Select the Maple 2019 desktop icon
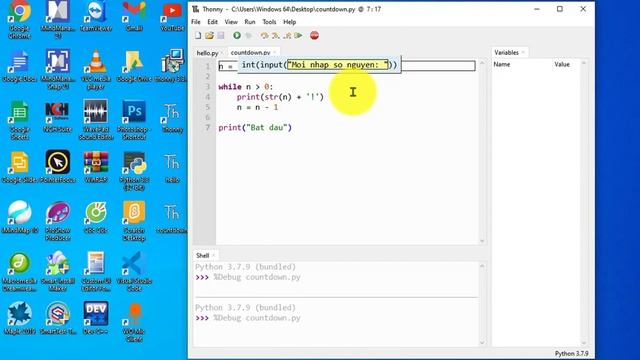Viewport: 640px width, 360px height. click(x=20, y=318)
